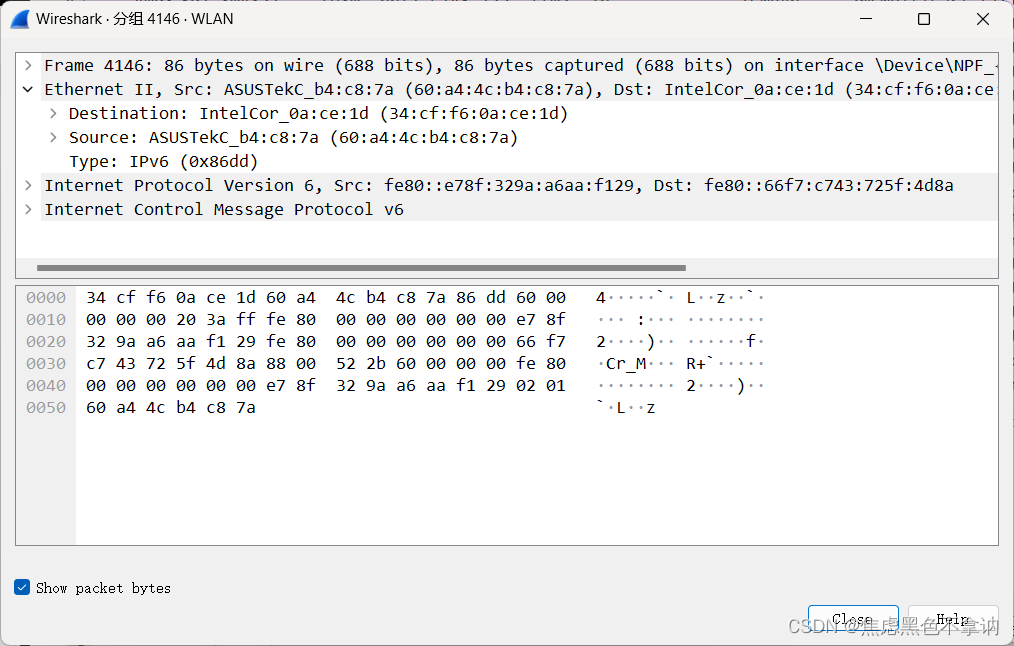Expand Internet Protocol Version 6 section
1014x646 pixels.
pyautogui.click(x=27, y=185)
